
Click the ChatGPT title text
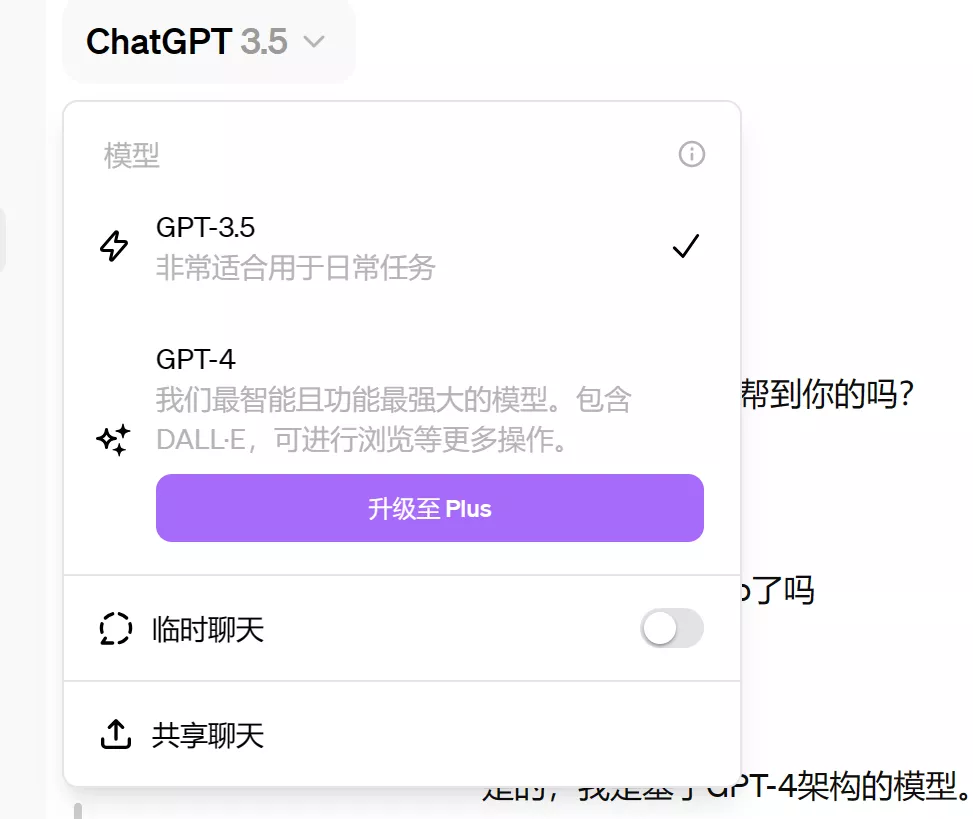(159, 42)
